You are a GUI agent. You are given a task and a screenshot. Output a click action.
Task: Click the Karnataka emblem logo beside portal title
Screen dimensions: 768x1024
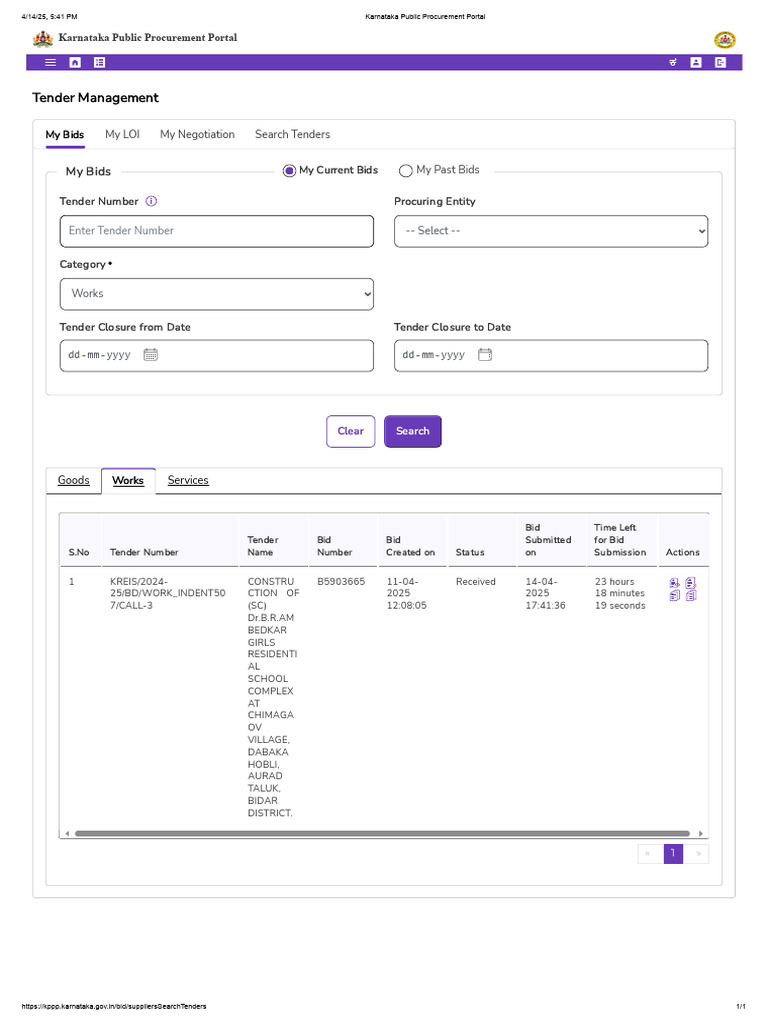tap(43, 39)
